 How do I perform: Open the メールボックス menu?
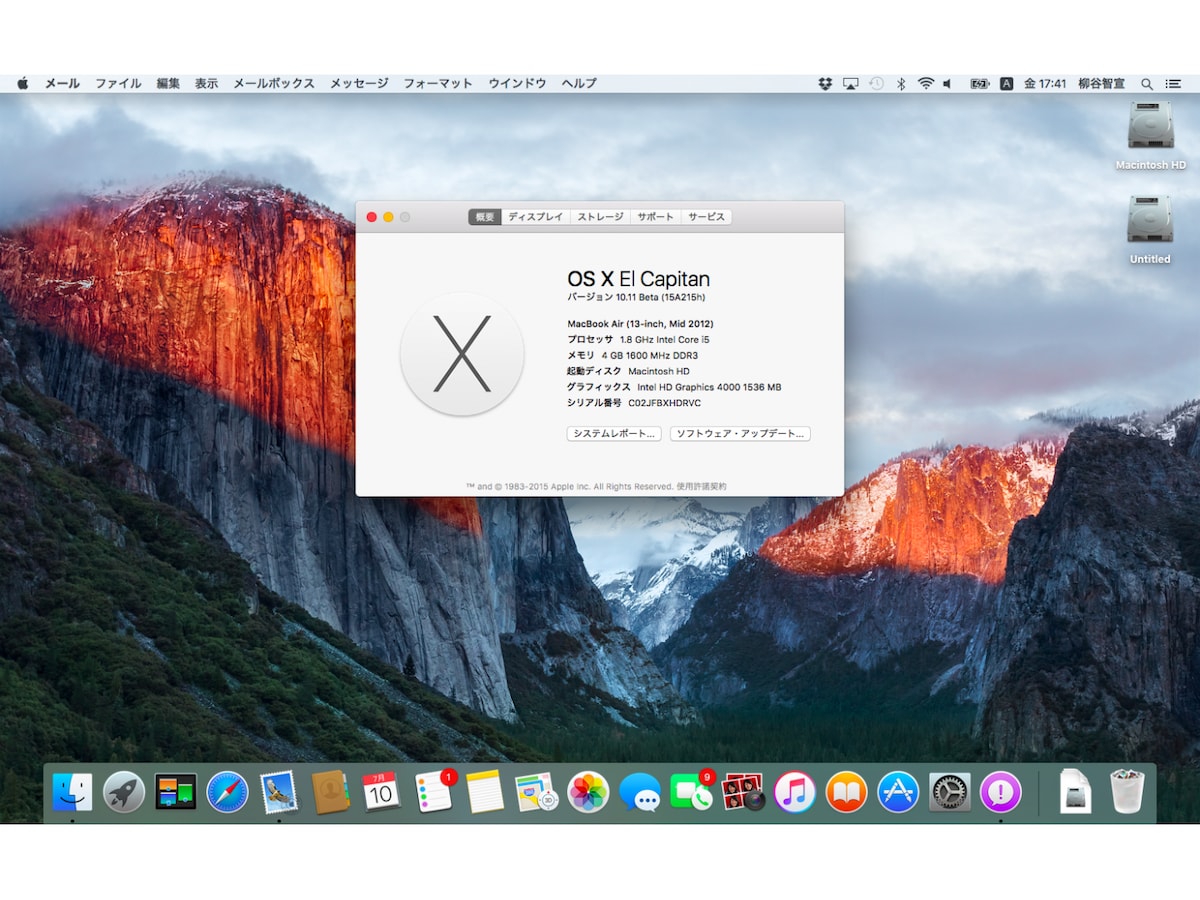click(274, 84)
